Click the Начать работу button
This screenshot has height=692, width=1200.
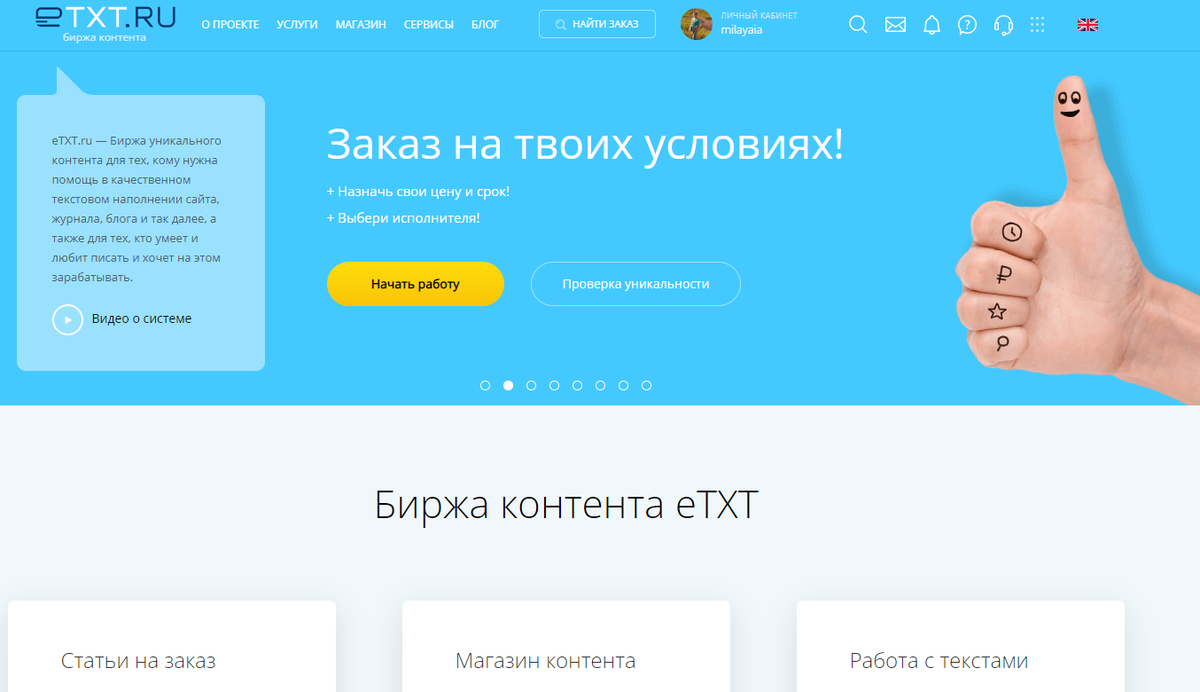(415, 284)
